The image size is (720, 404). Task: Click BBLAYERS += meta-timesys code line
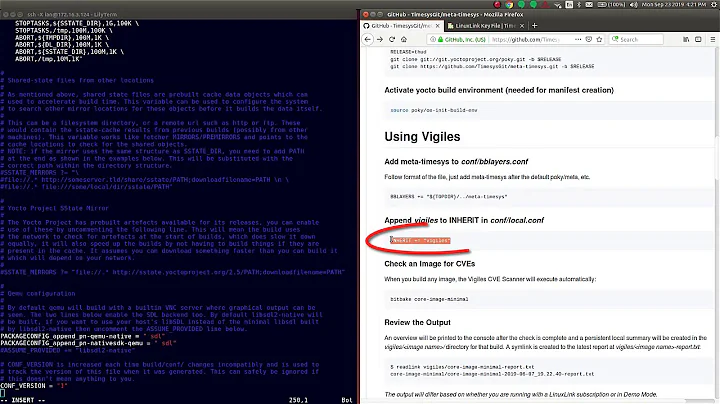tap(449, 196)
